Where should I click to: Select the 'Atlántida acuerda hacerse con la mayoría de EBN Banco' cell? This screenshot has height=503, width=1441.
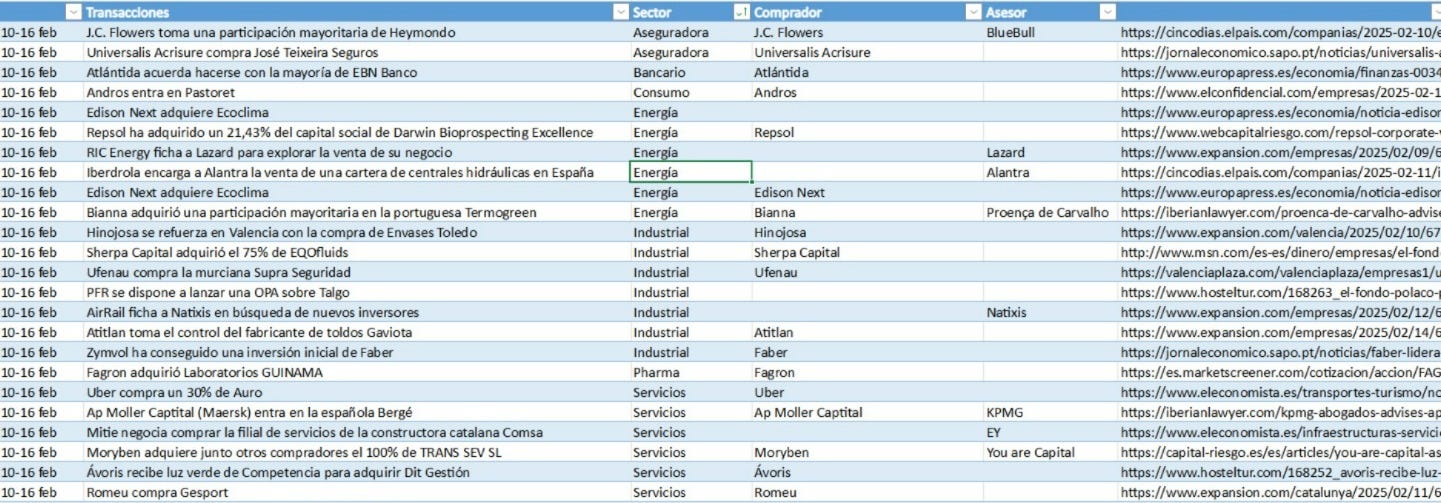pyautogui.click(x=355, y=72)
